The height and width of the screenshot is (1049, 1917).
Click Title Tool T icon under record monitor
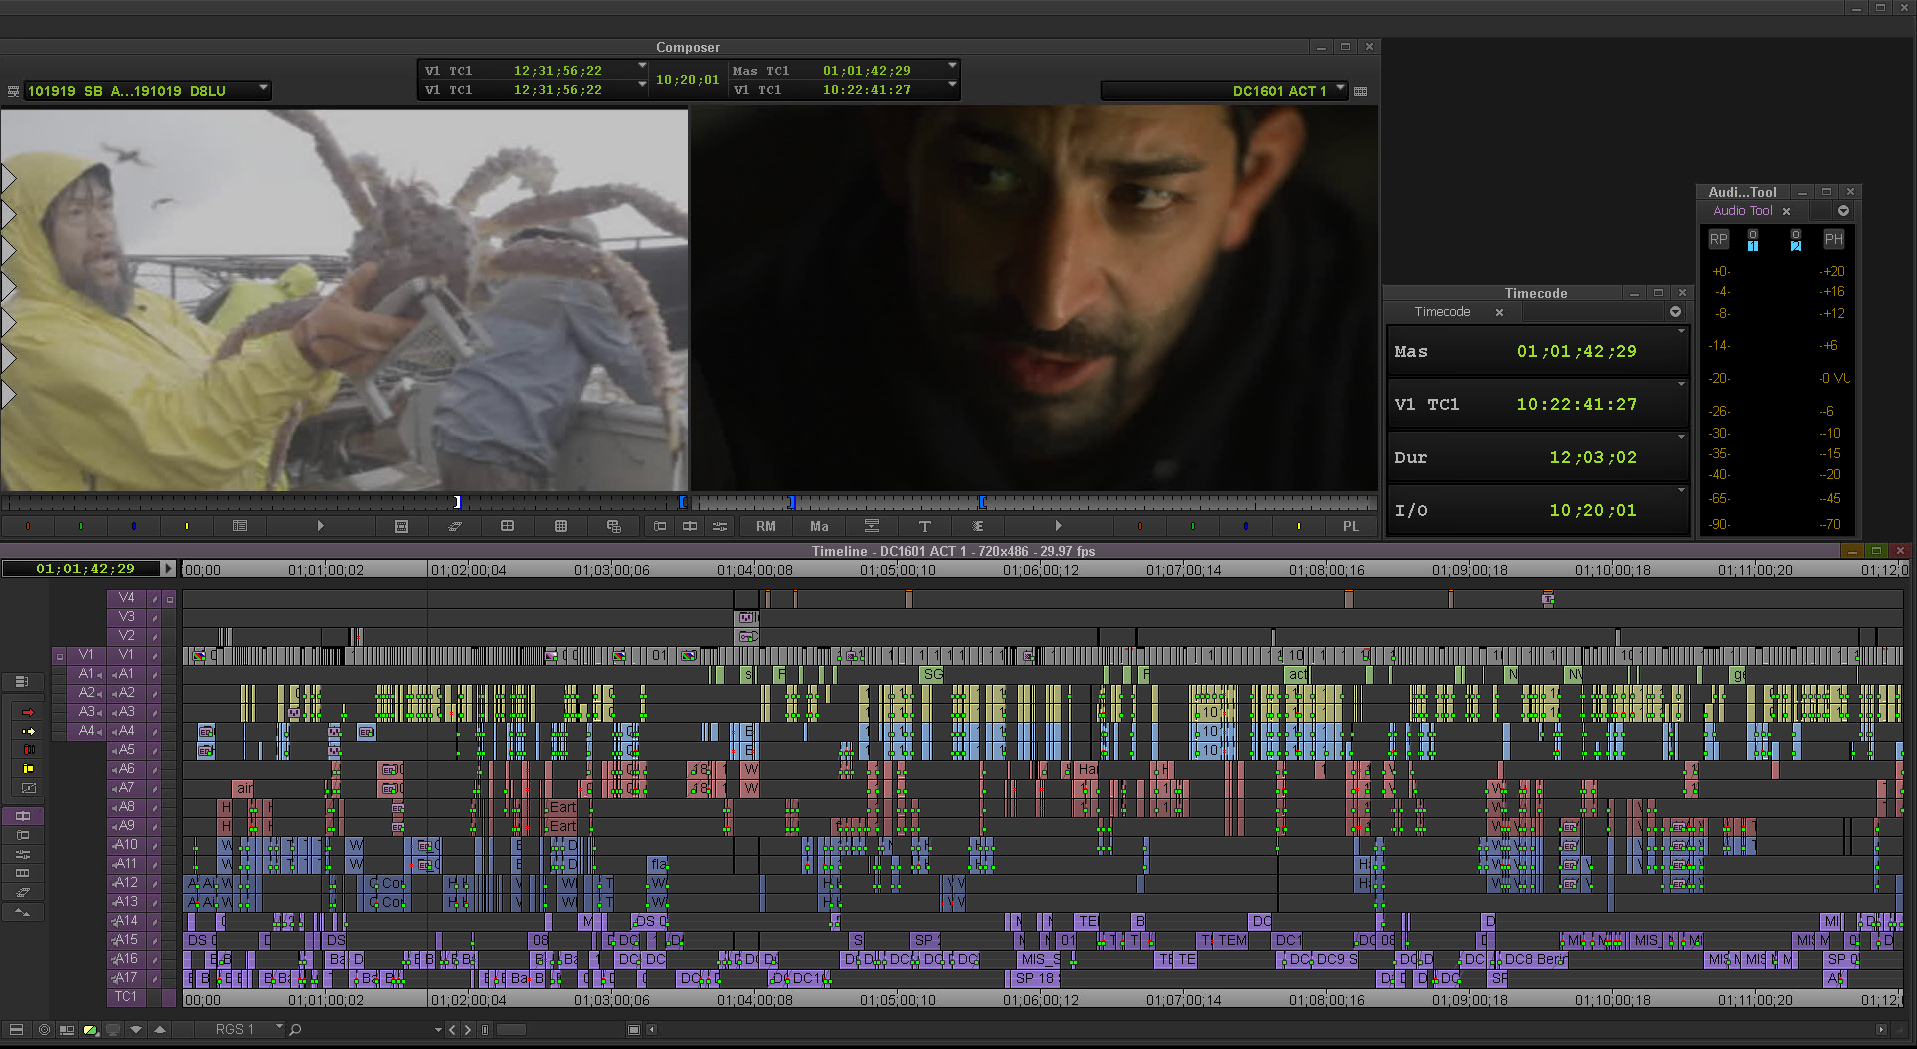[925, 526]
